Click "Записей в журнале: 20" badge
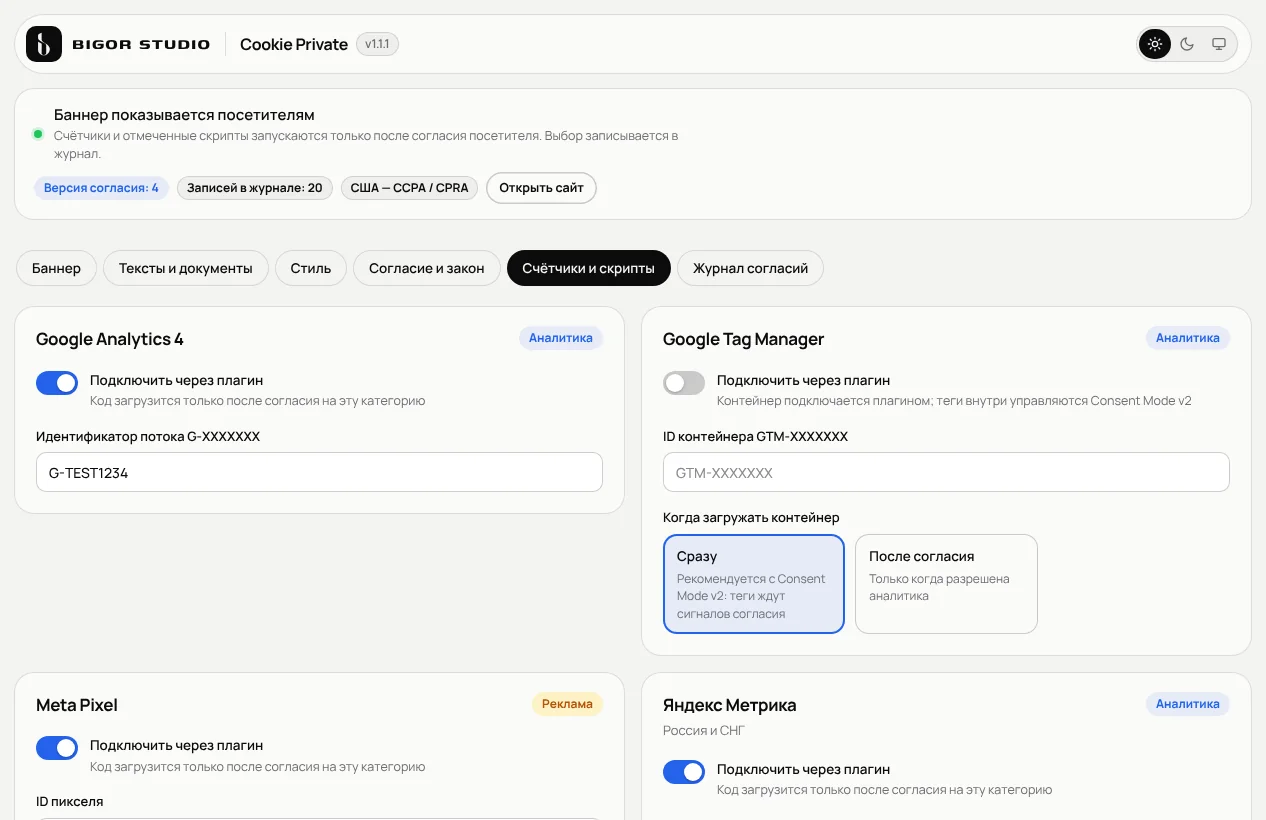Image resolution: width=1266 pixels, height=820 pixels. tap(255, 188)
